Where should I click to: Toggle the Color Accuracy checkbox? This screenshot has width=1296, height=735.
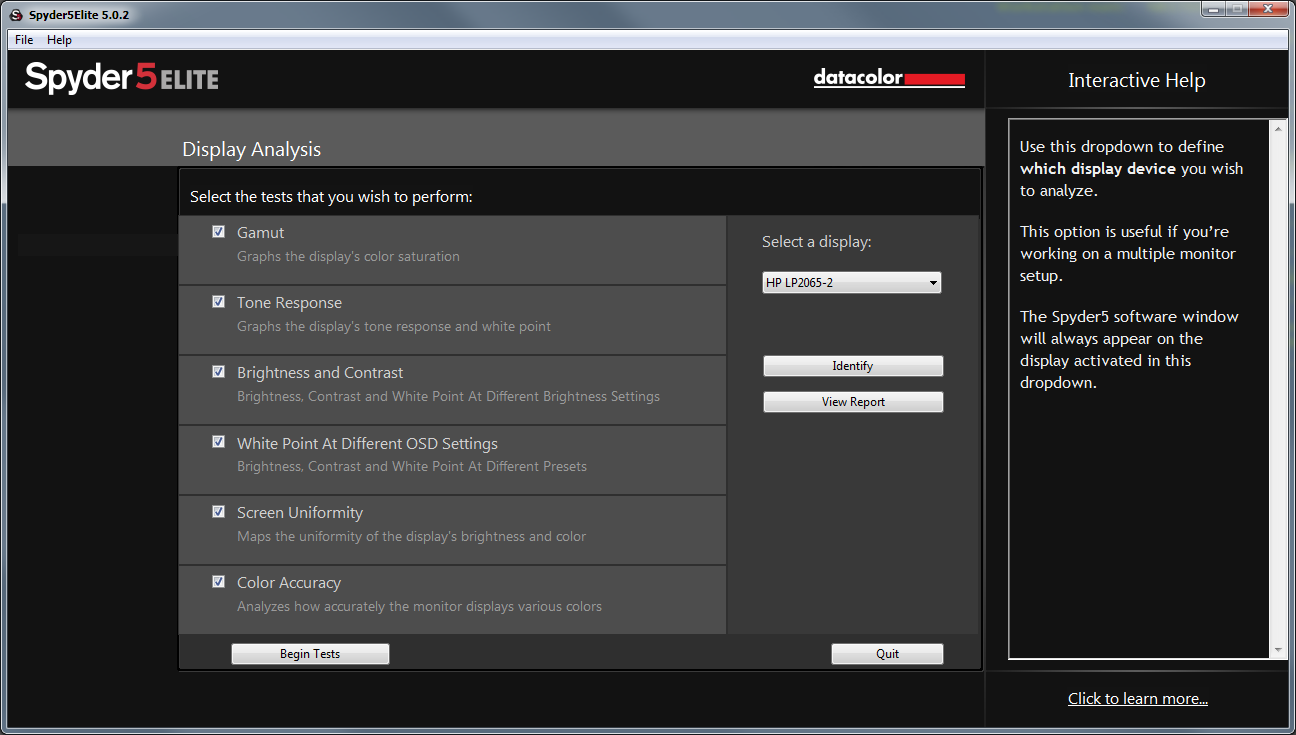click(x=218, y=582)
